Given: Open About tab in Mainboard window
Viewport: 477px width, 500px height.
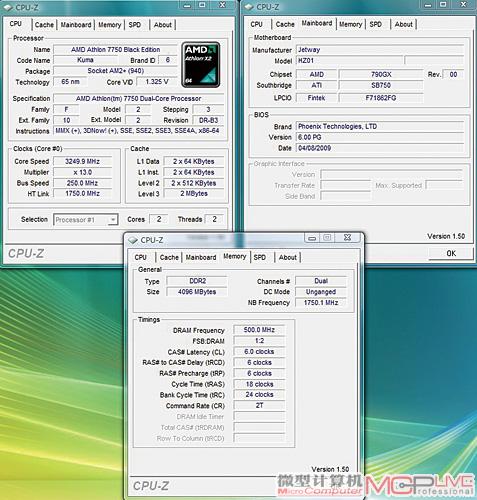Looking at the screenshot, I should click(x=404, y=24).
